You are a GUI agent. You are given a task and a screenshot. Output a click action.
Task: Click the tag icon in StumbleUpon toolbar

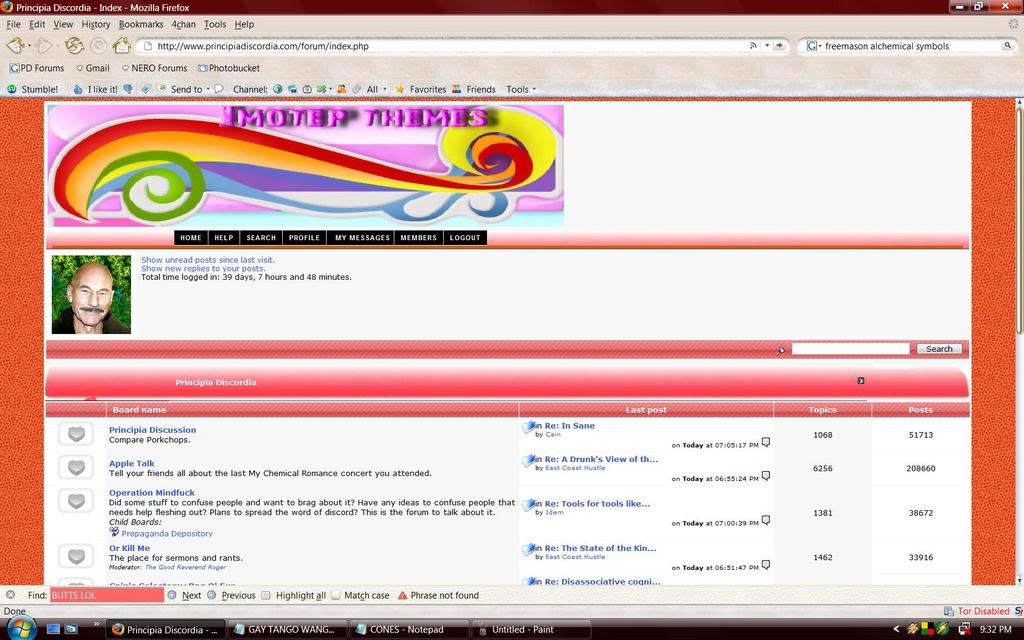(146, 89)
